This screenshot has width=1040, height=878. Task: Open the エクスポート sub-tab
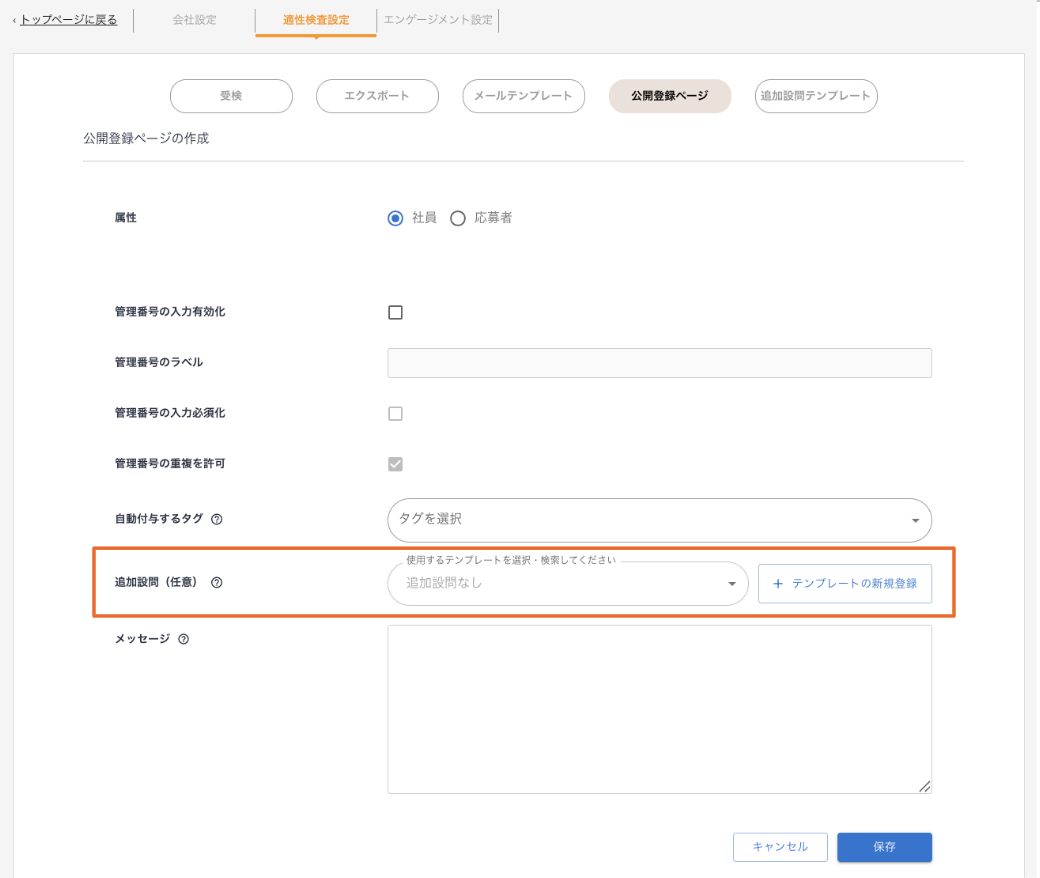pyautogui.click(x=377, y=96)
